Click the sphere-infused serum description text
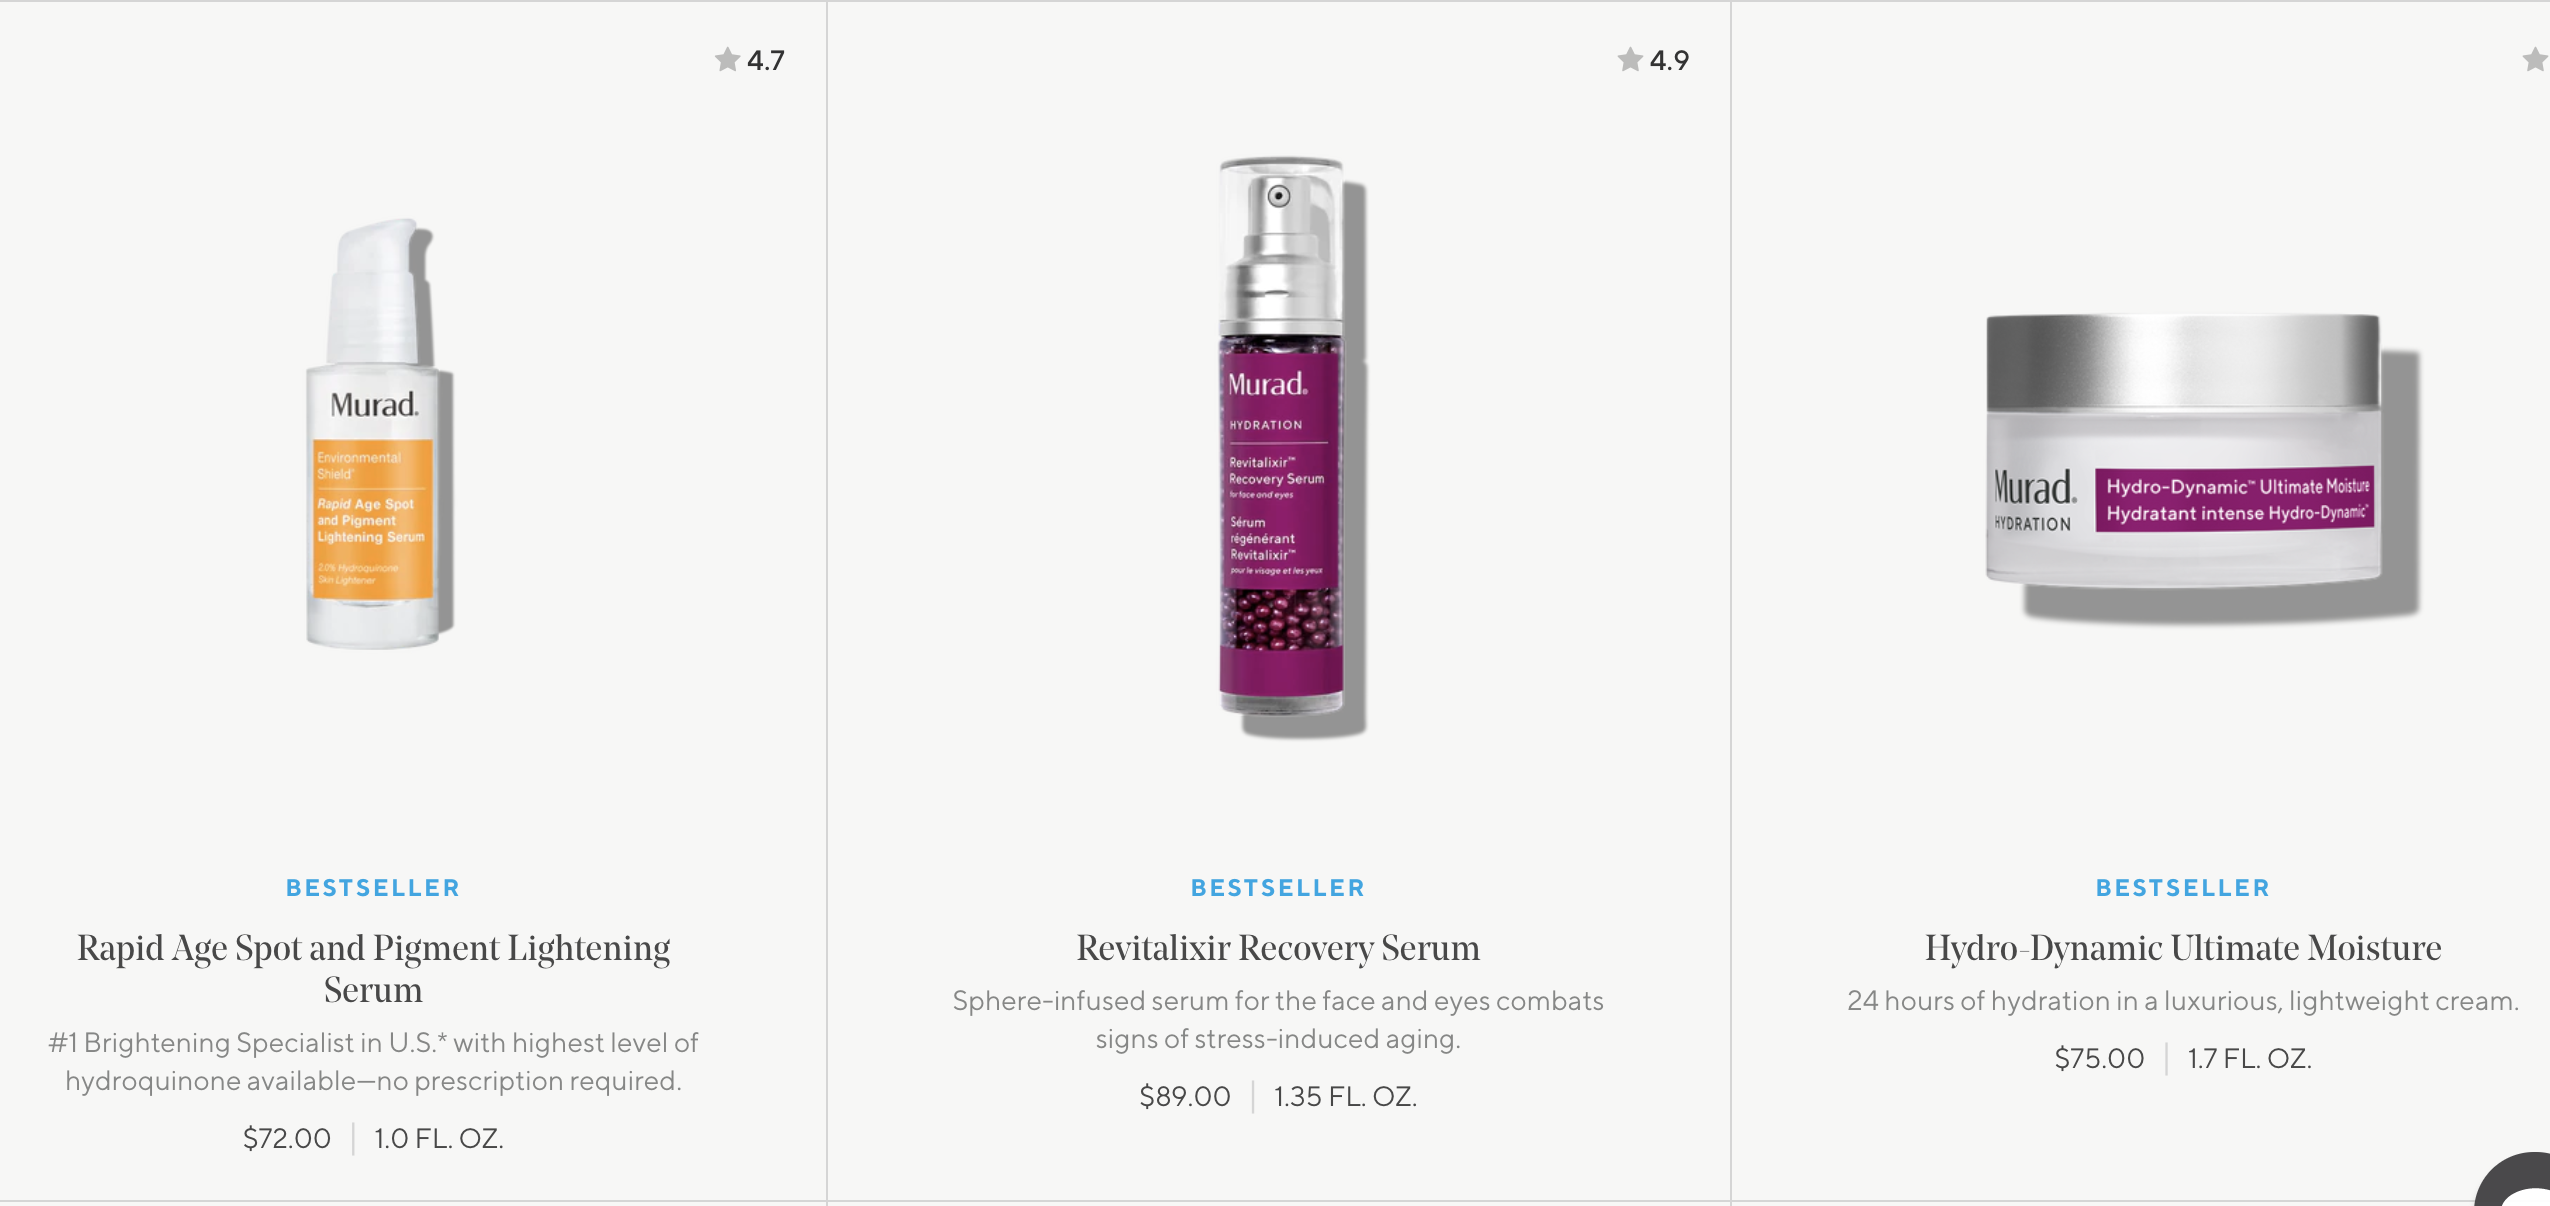The width and height of the screenshot is (2550, 1206). click(x=1278, y=1019)
